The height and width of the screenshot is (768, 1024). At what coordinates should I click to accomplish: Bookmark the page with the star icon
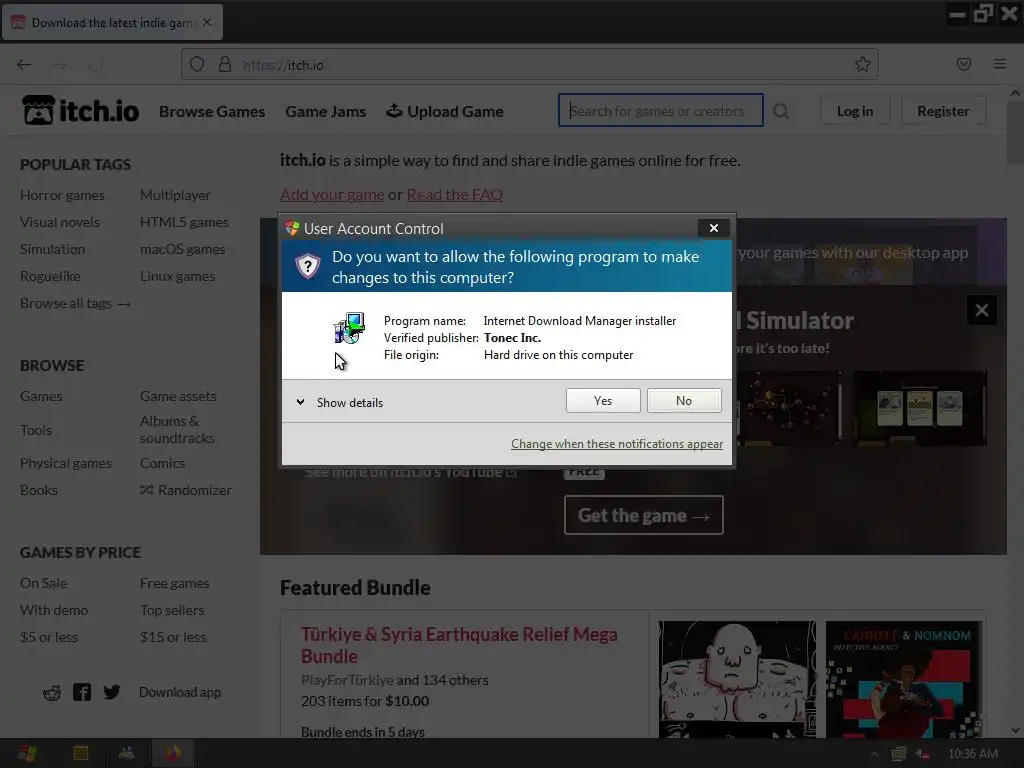pos(863,64)
